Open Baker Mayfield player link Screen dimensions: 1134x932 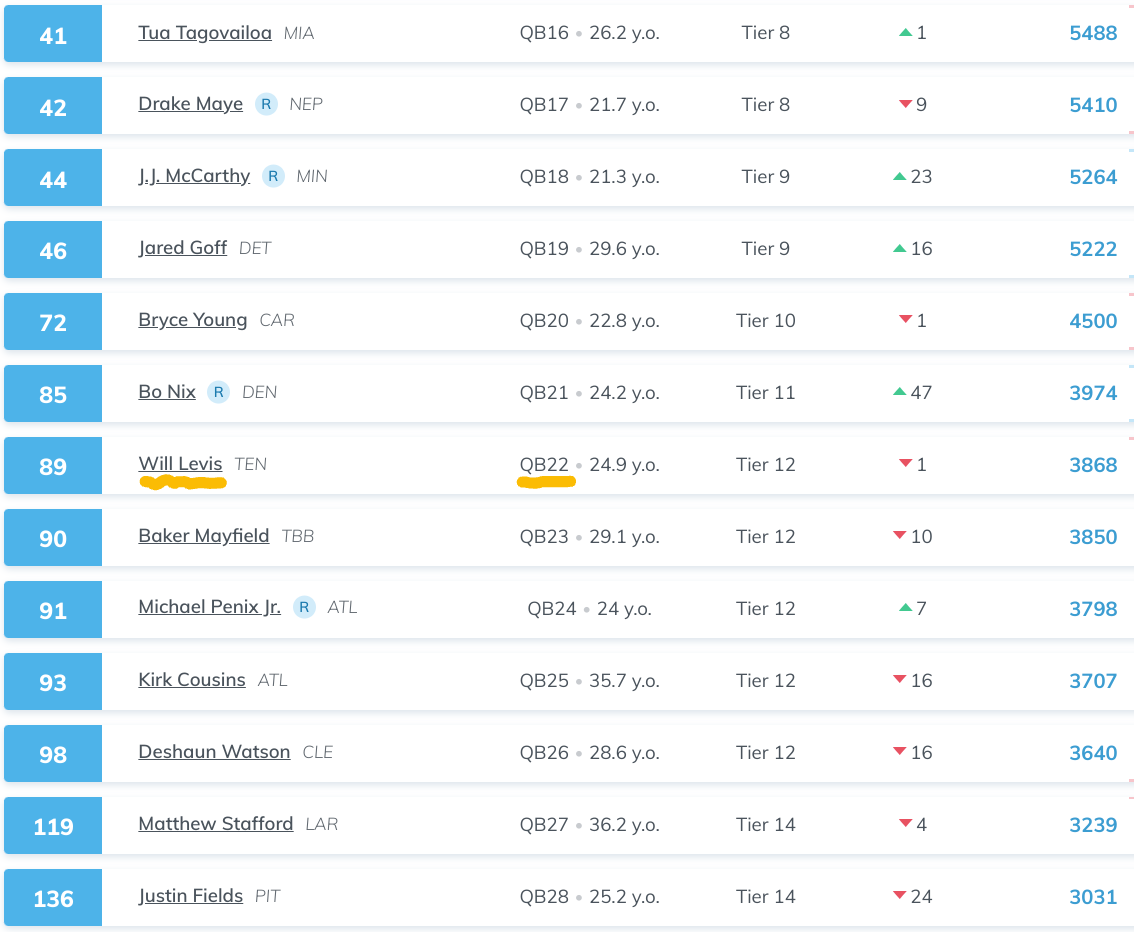click(203, 536)
